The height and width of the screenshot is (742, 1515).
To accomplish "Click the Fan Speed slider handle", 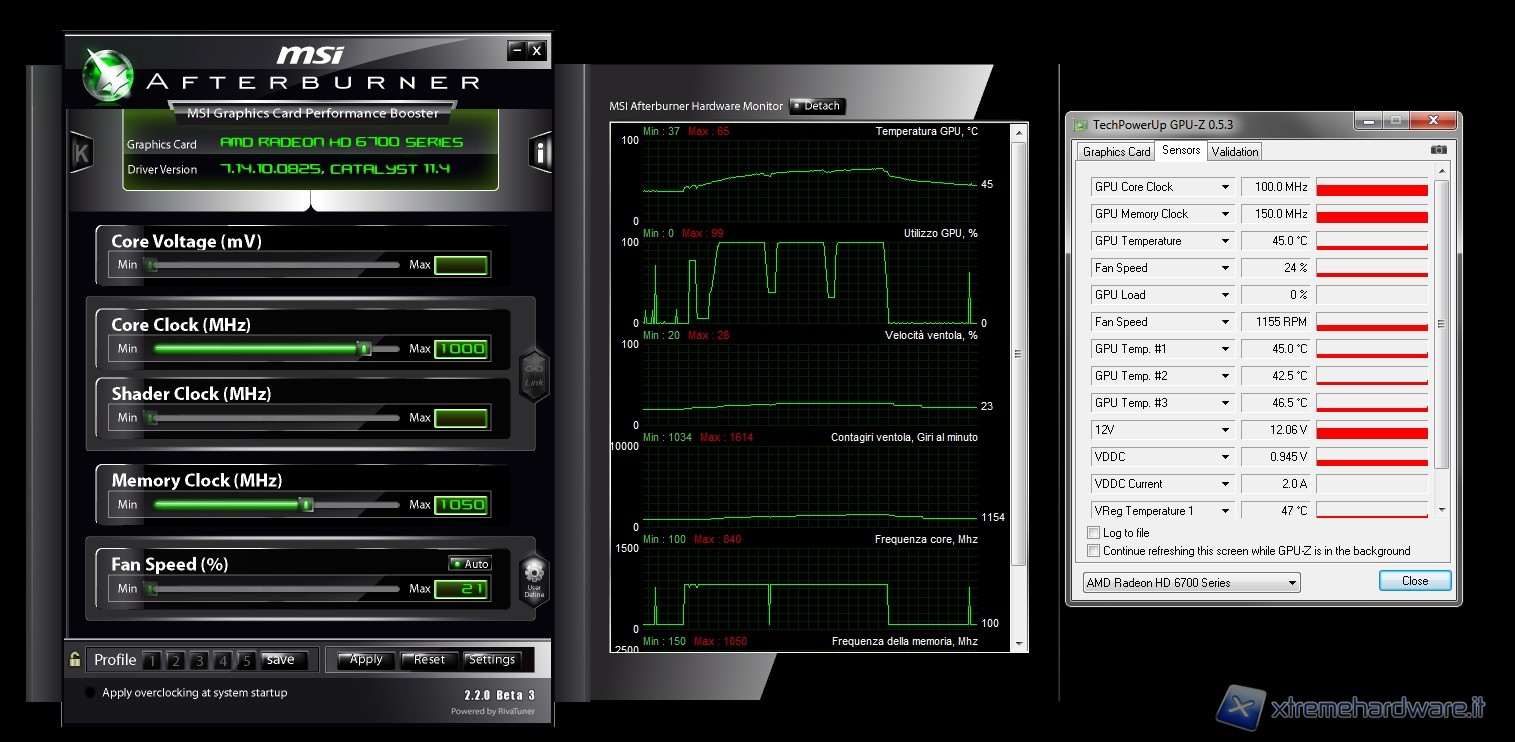I will (151, 588).
